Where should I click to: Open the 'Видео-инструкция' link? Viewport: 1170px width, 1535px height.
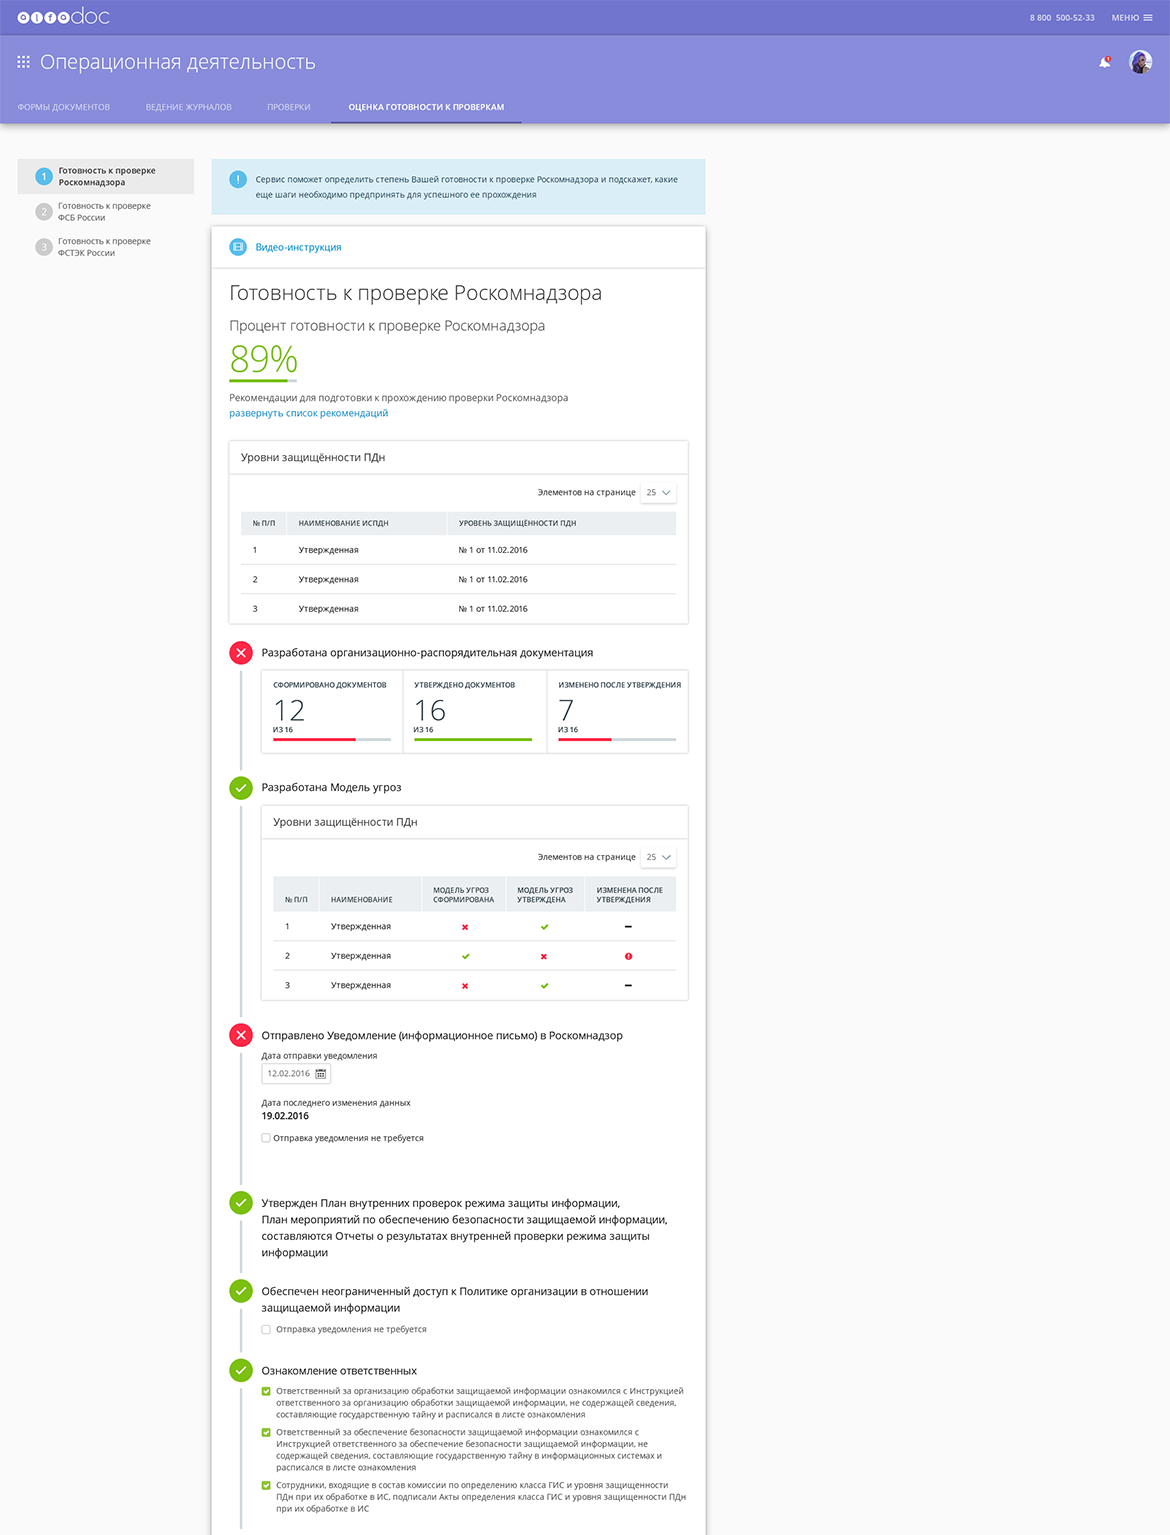[298, 247]
